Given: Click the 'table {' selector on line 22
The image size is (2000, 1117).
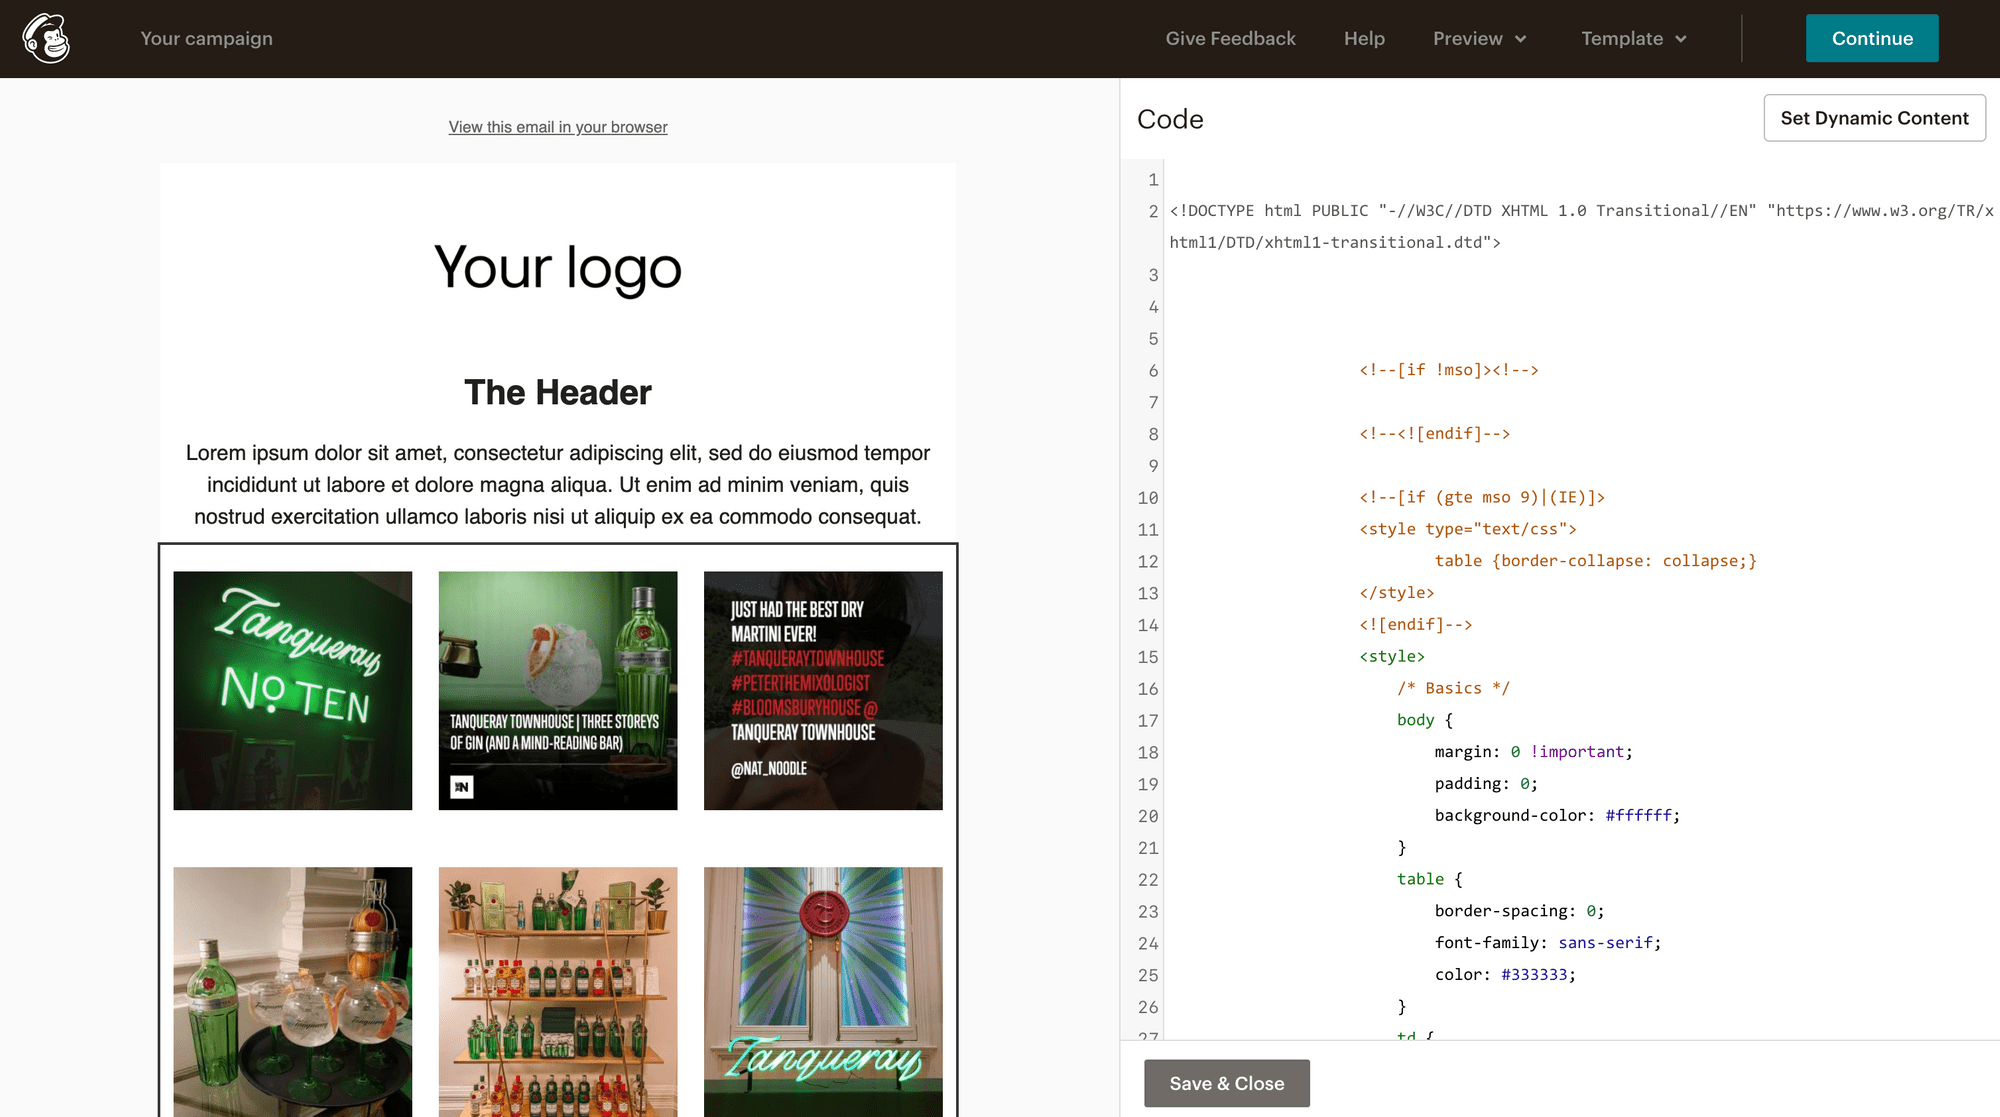Looking at the screenshot, I should tap(1429, 879).
